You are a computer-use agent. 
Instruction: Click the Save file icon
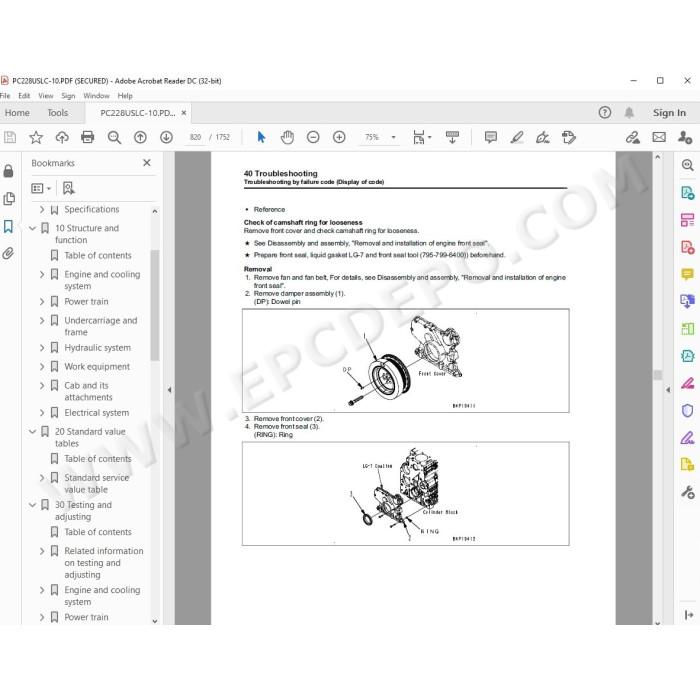pos(10,137)
